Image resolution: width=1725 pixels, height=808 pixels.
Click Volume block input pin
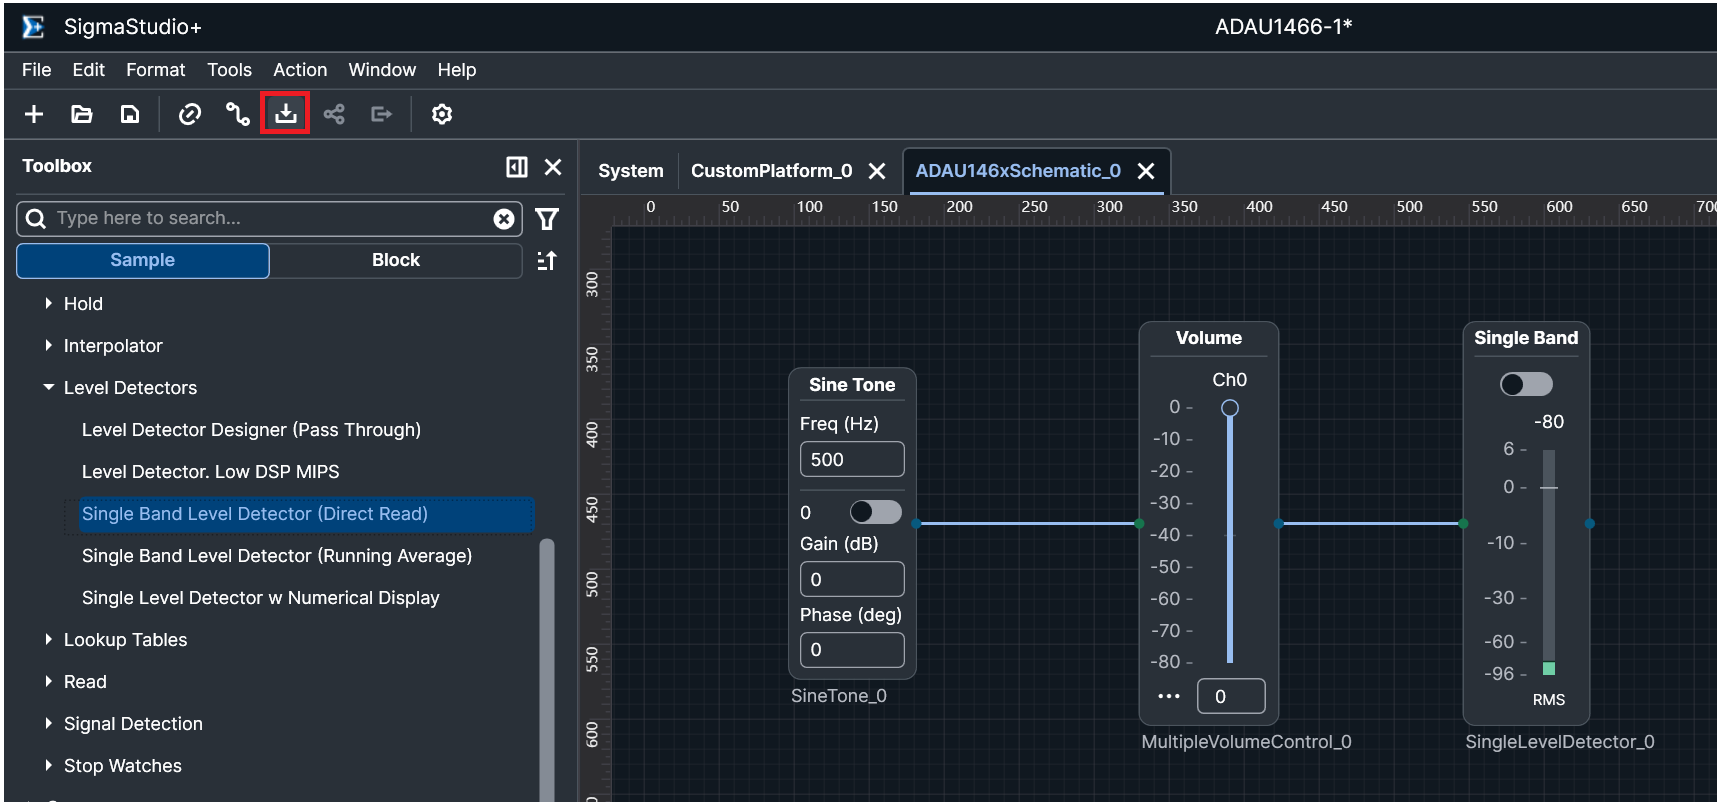(1139, 523)
